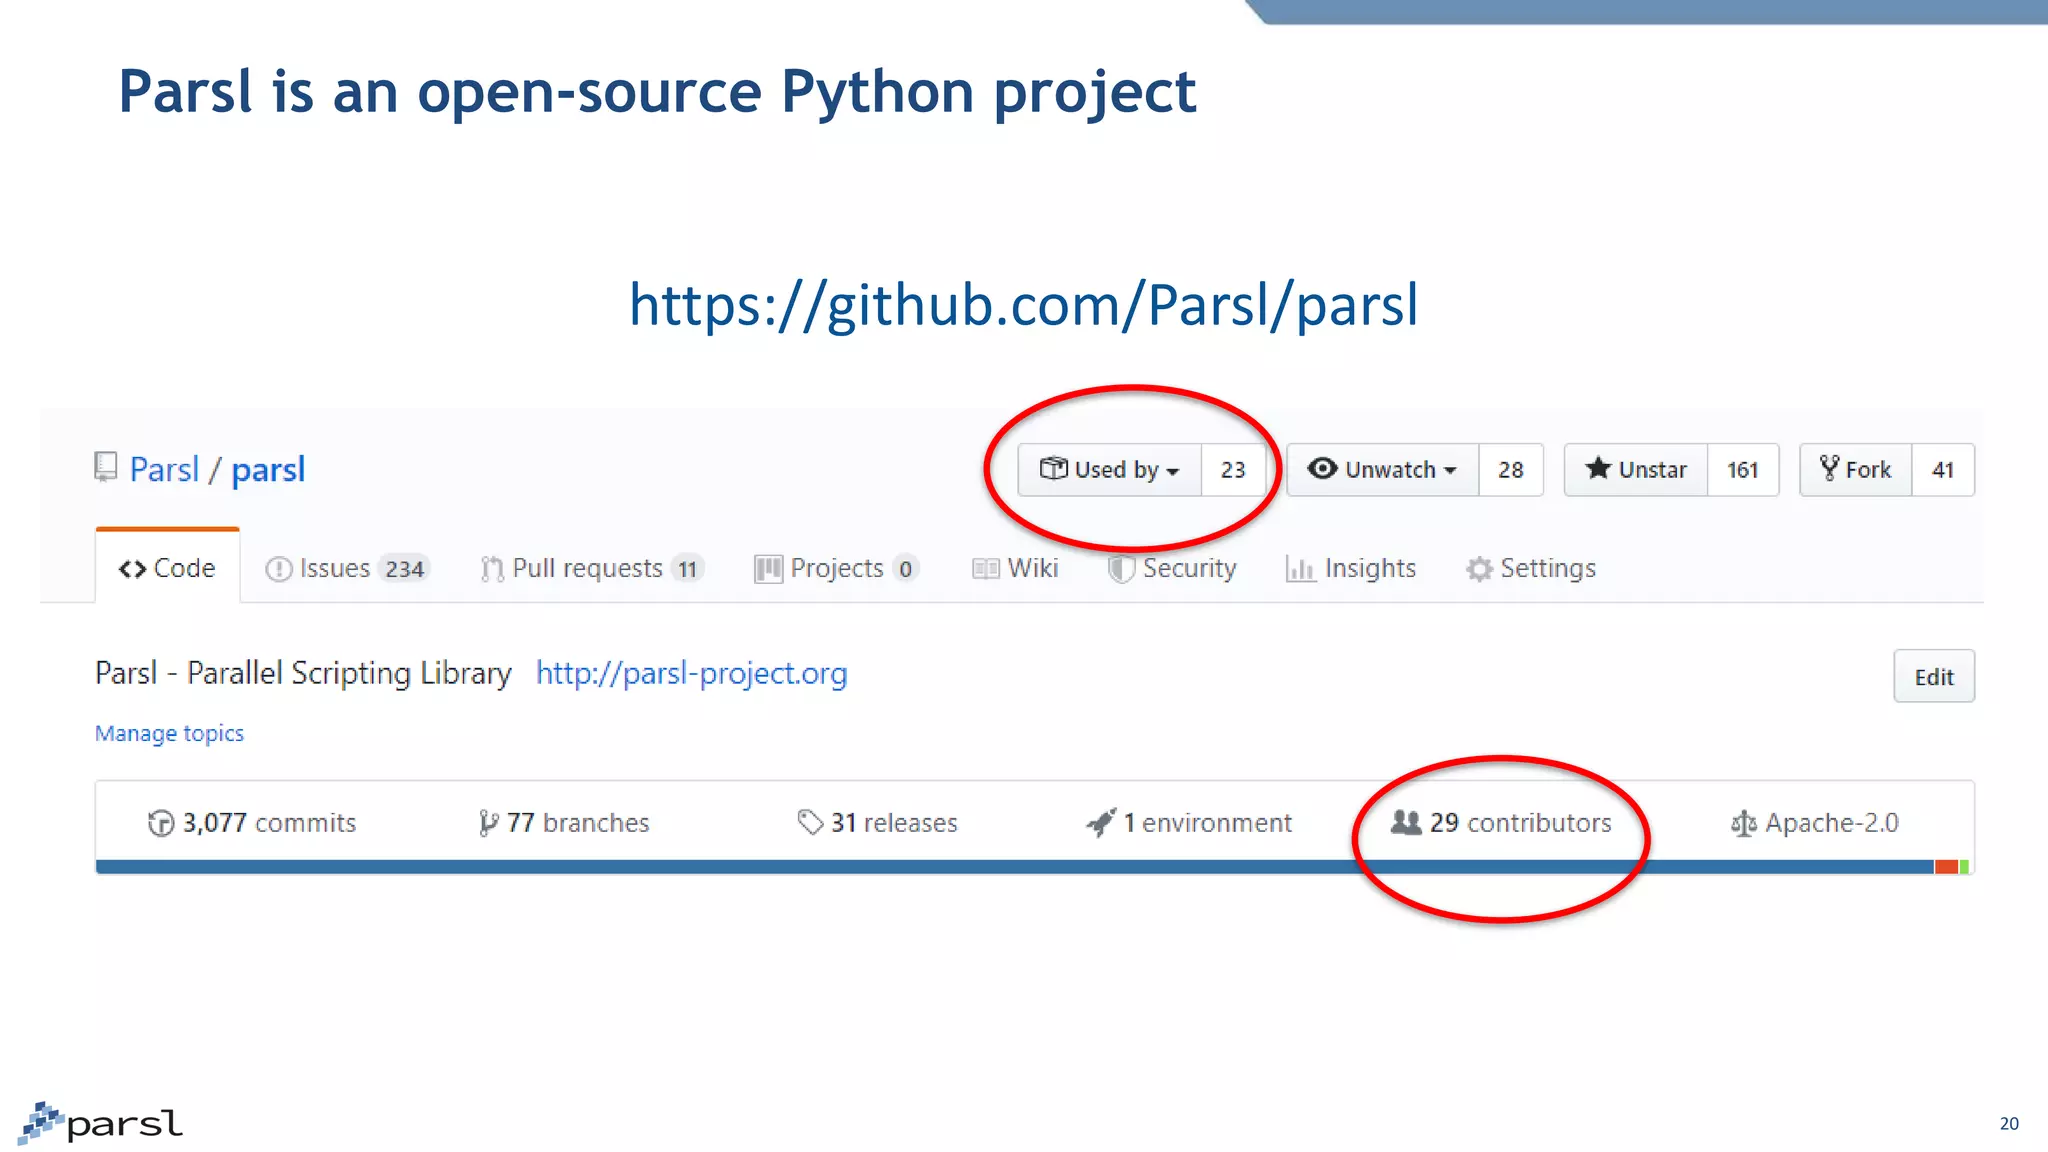Click the green segment of language bar
Screen dimensions: 2048x1152
[1964, 867]
